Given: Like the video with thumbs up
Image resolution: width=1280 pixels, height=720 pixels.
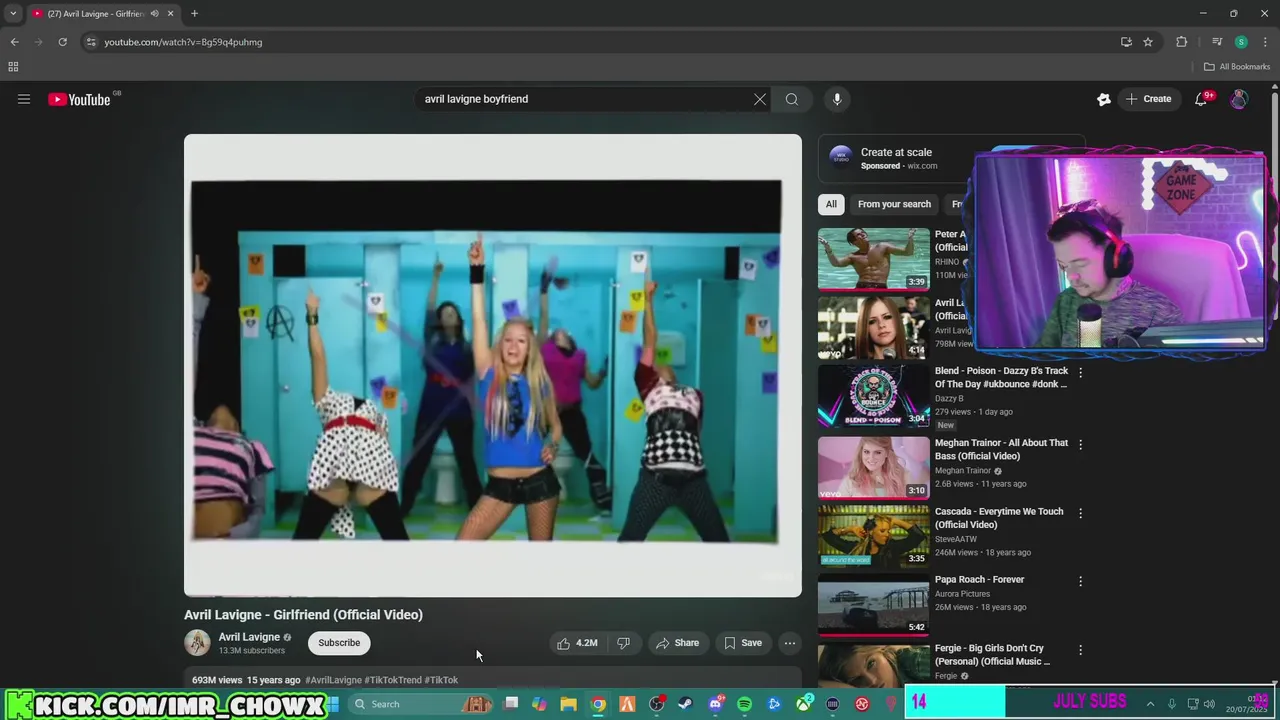Looking at the screenshot, I should click(x=578, y=643).
